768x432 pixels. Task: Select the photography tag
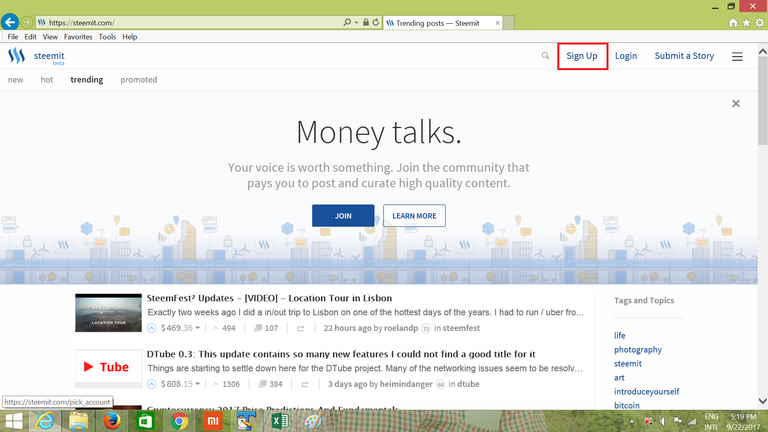tap(638, 350)
